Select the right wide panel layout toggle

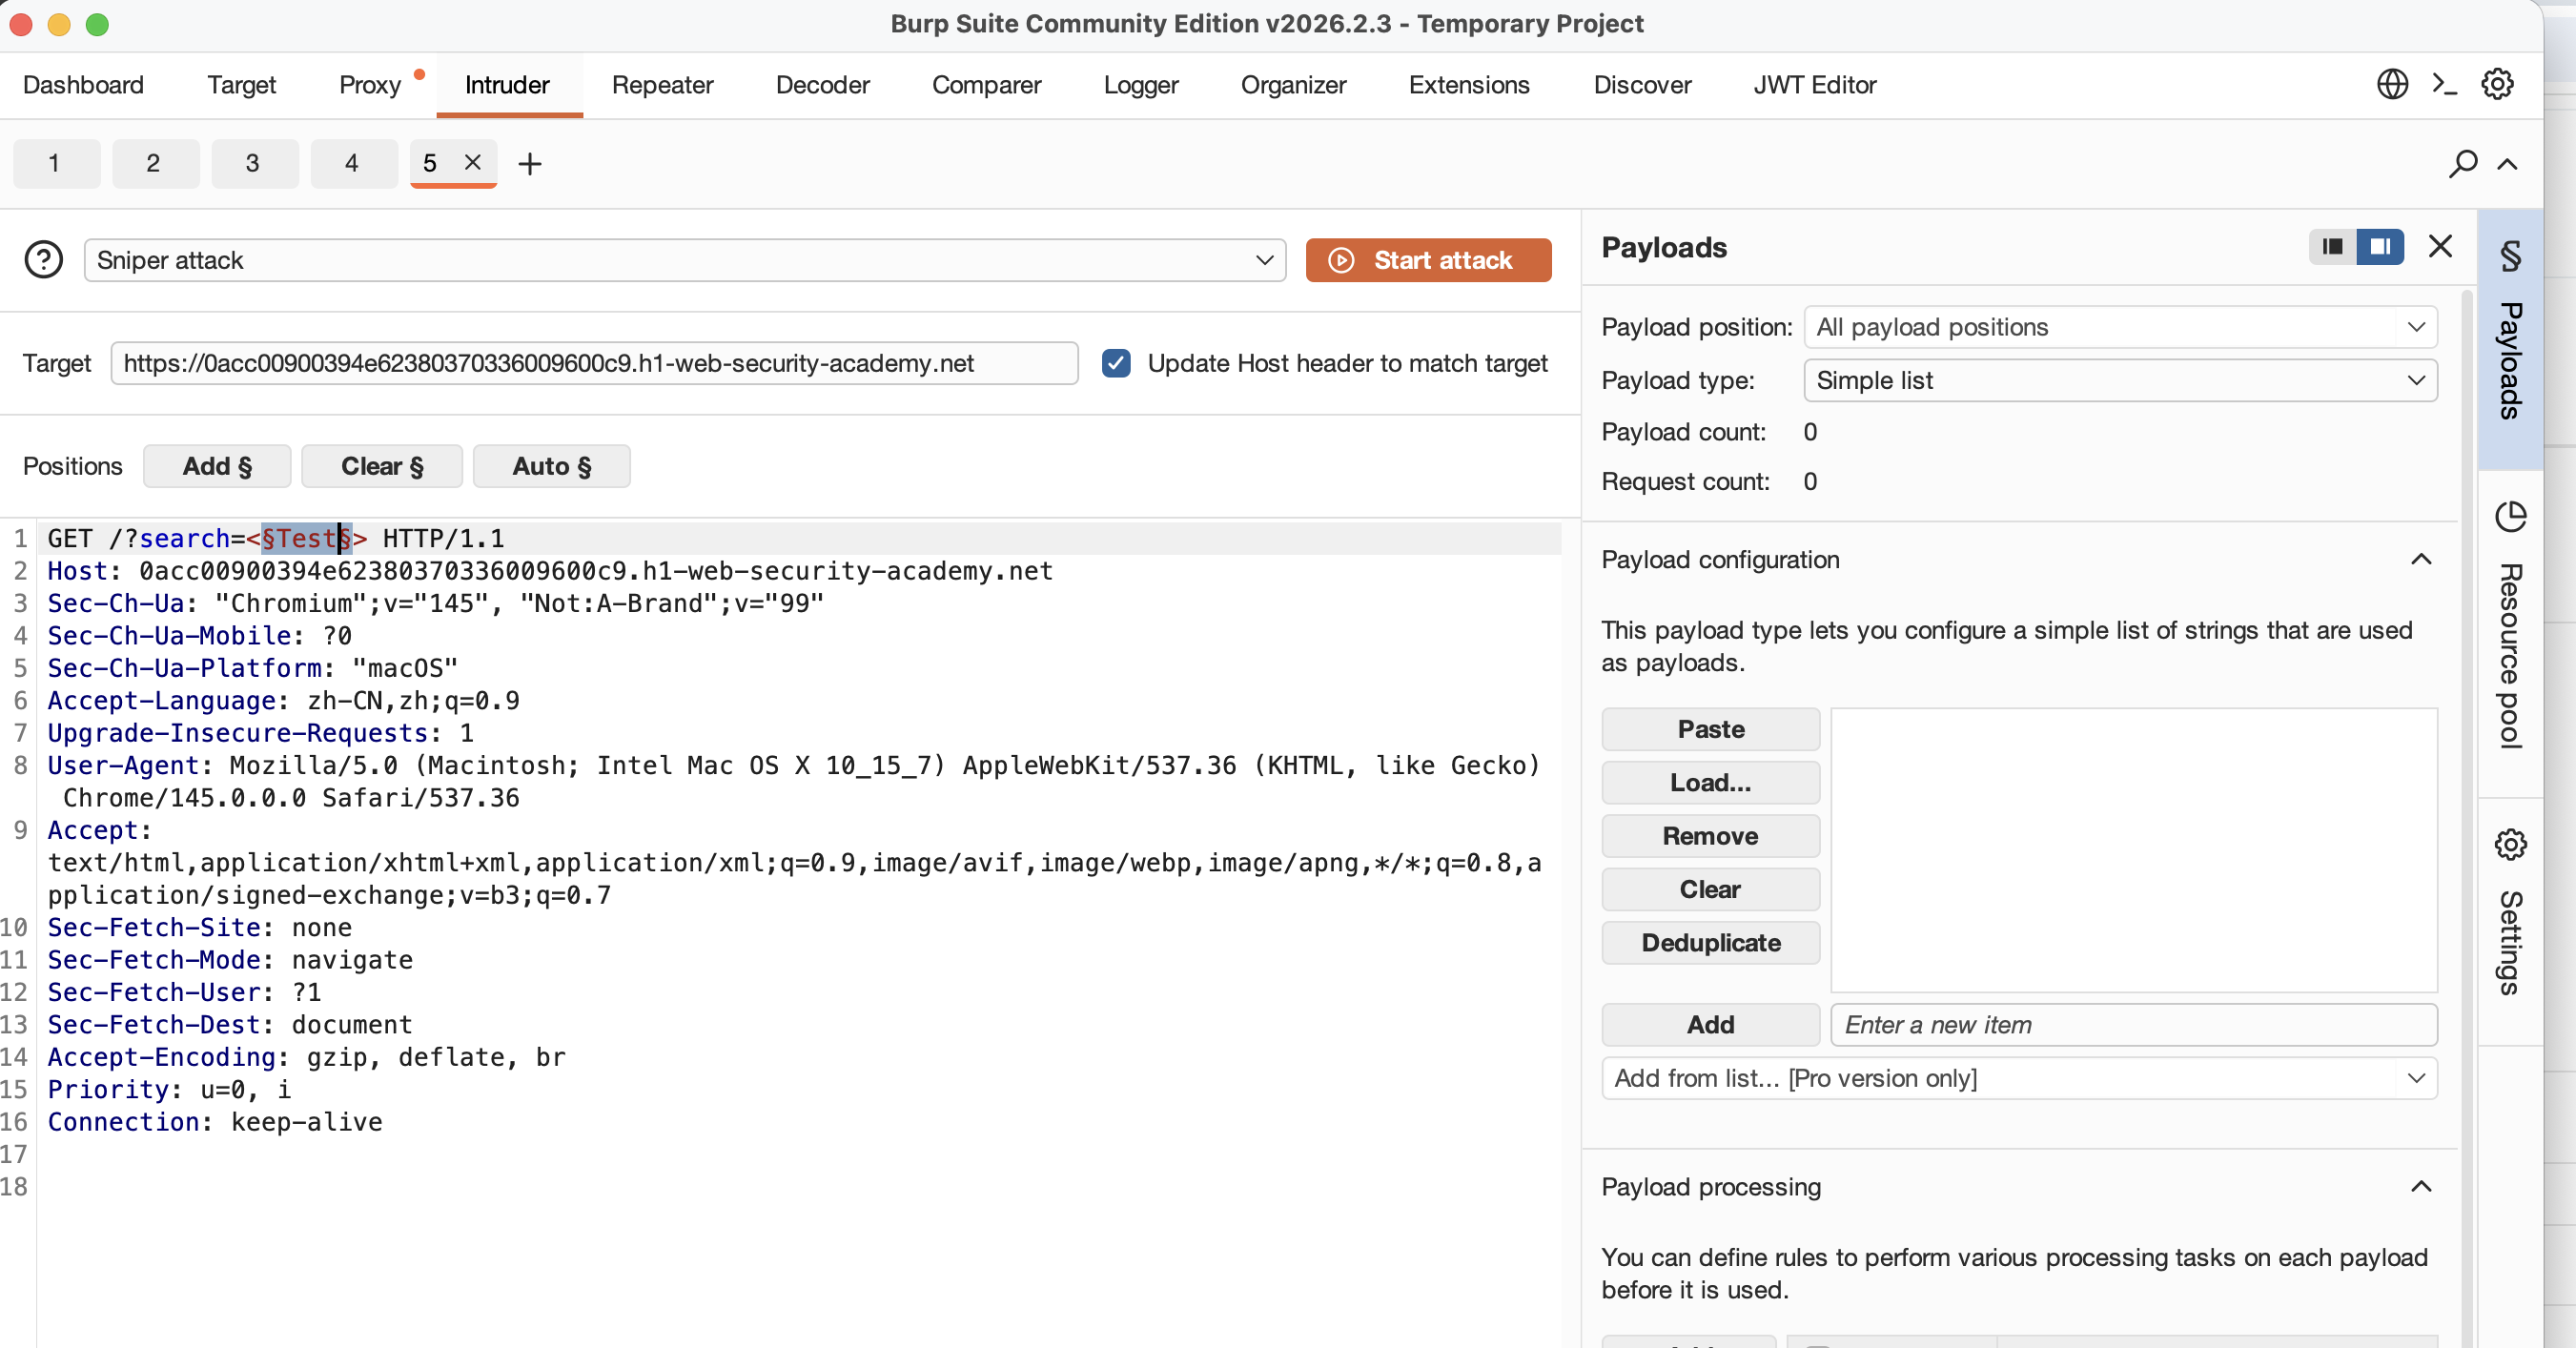pos(2380,246)
